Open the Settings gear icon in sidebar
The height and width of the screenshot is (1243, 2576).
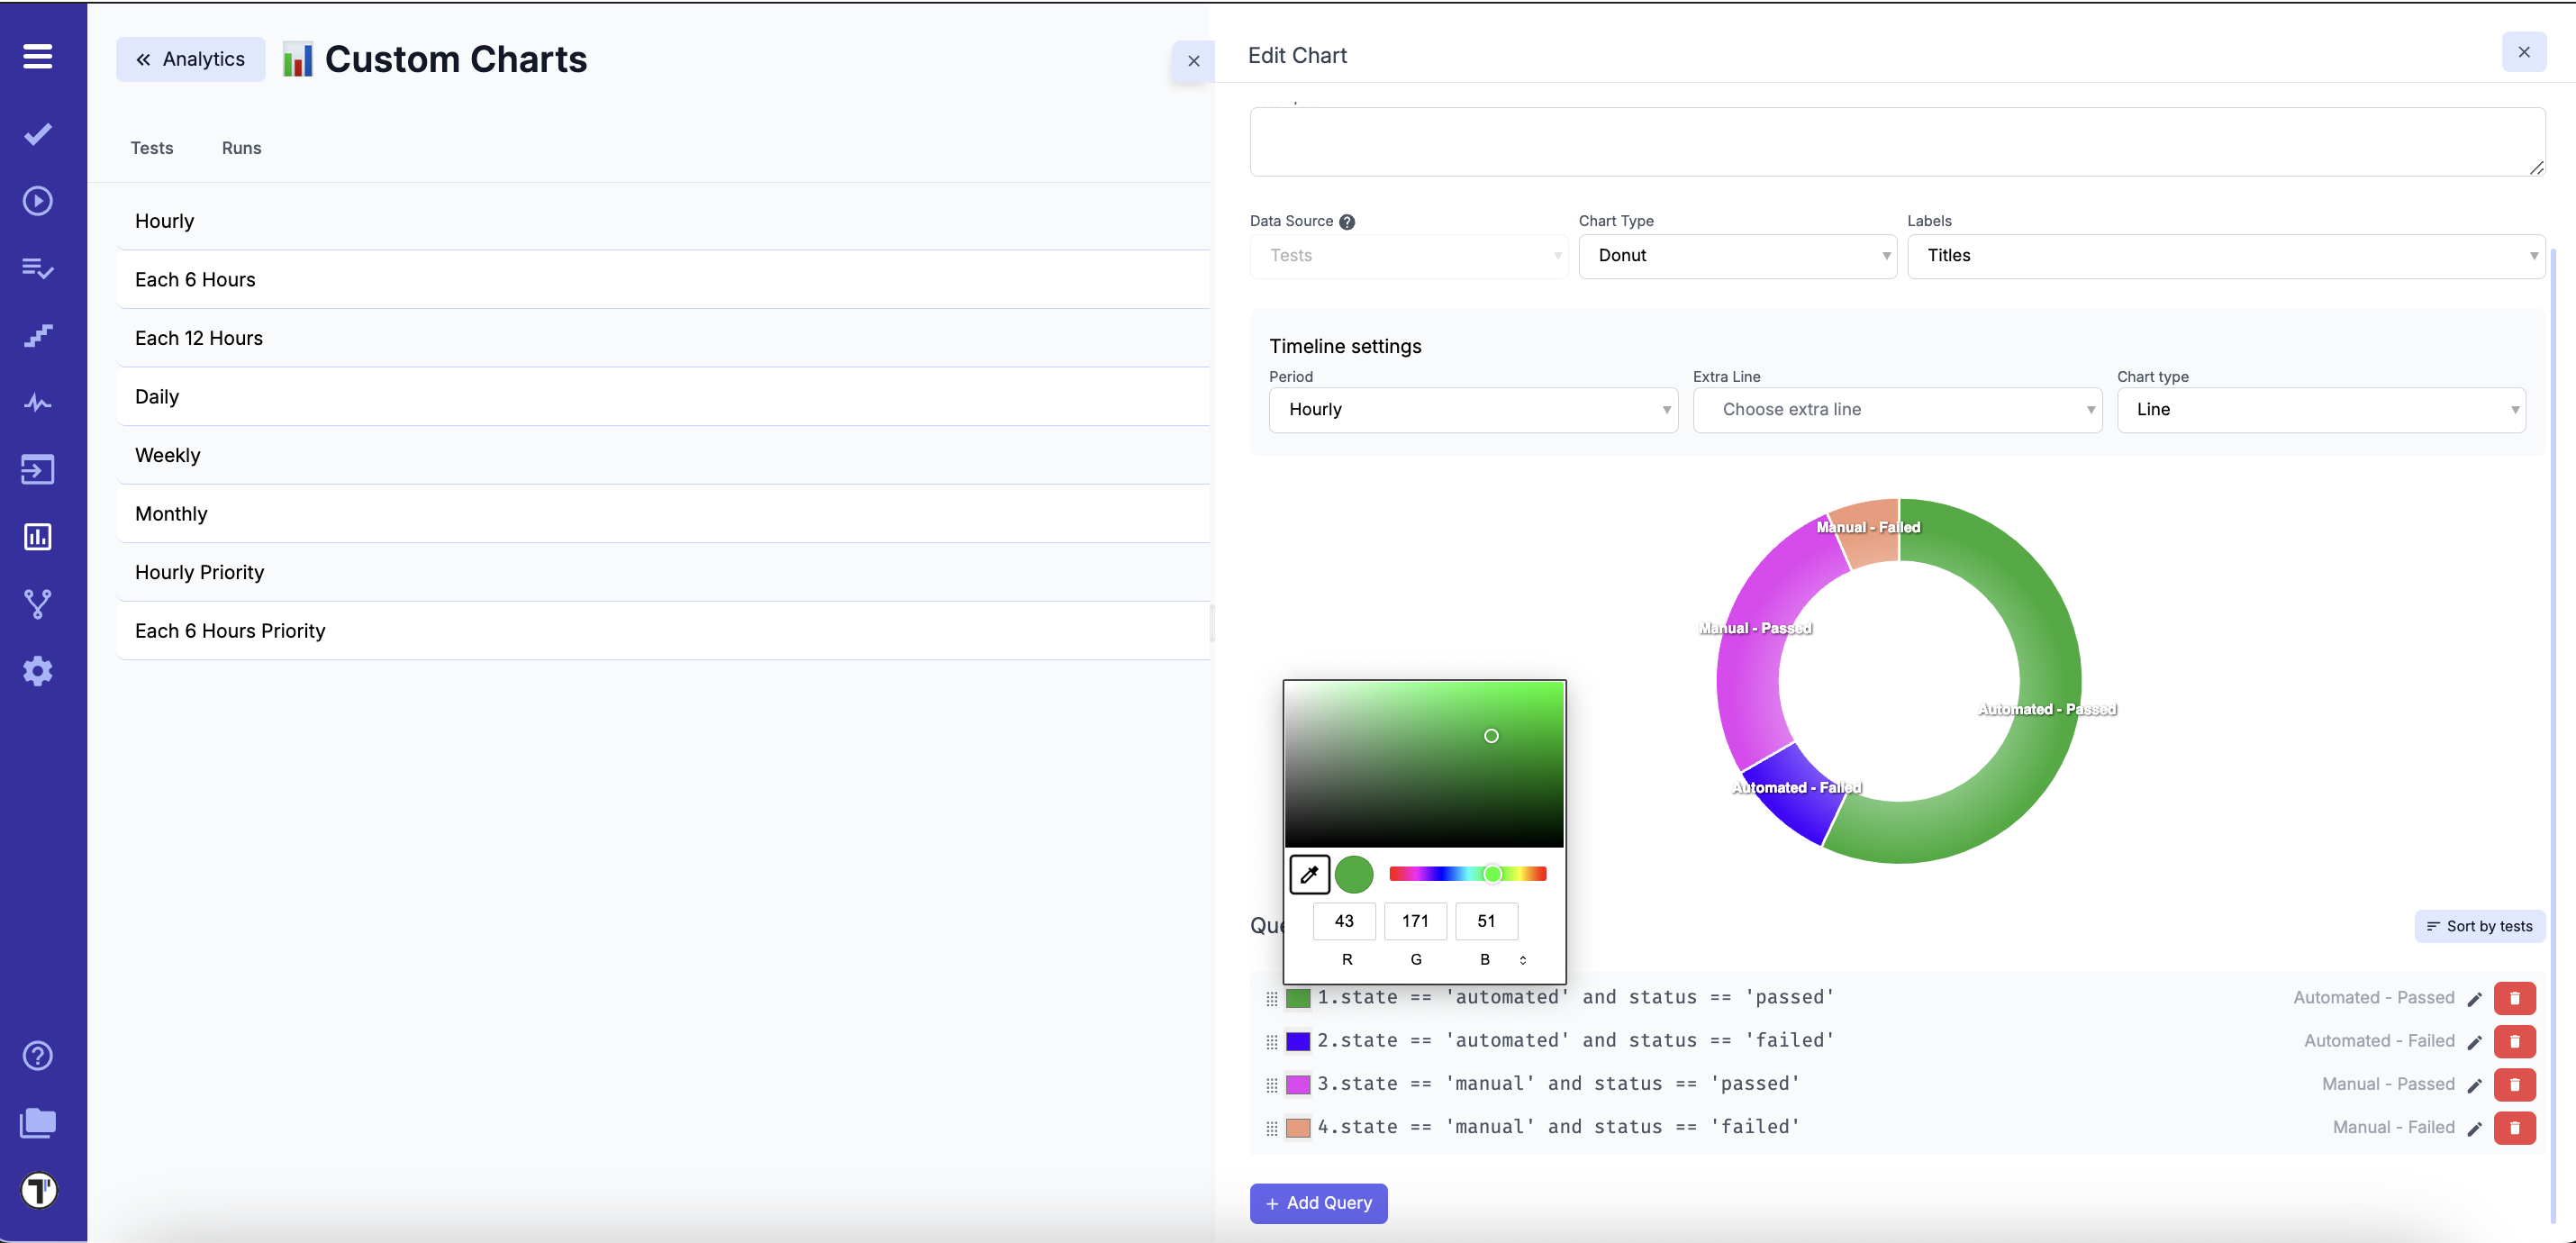pyautogui.click(x=37, y=670)
